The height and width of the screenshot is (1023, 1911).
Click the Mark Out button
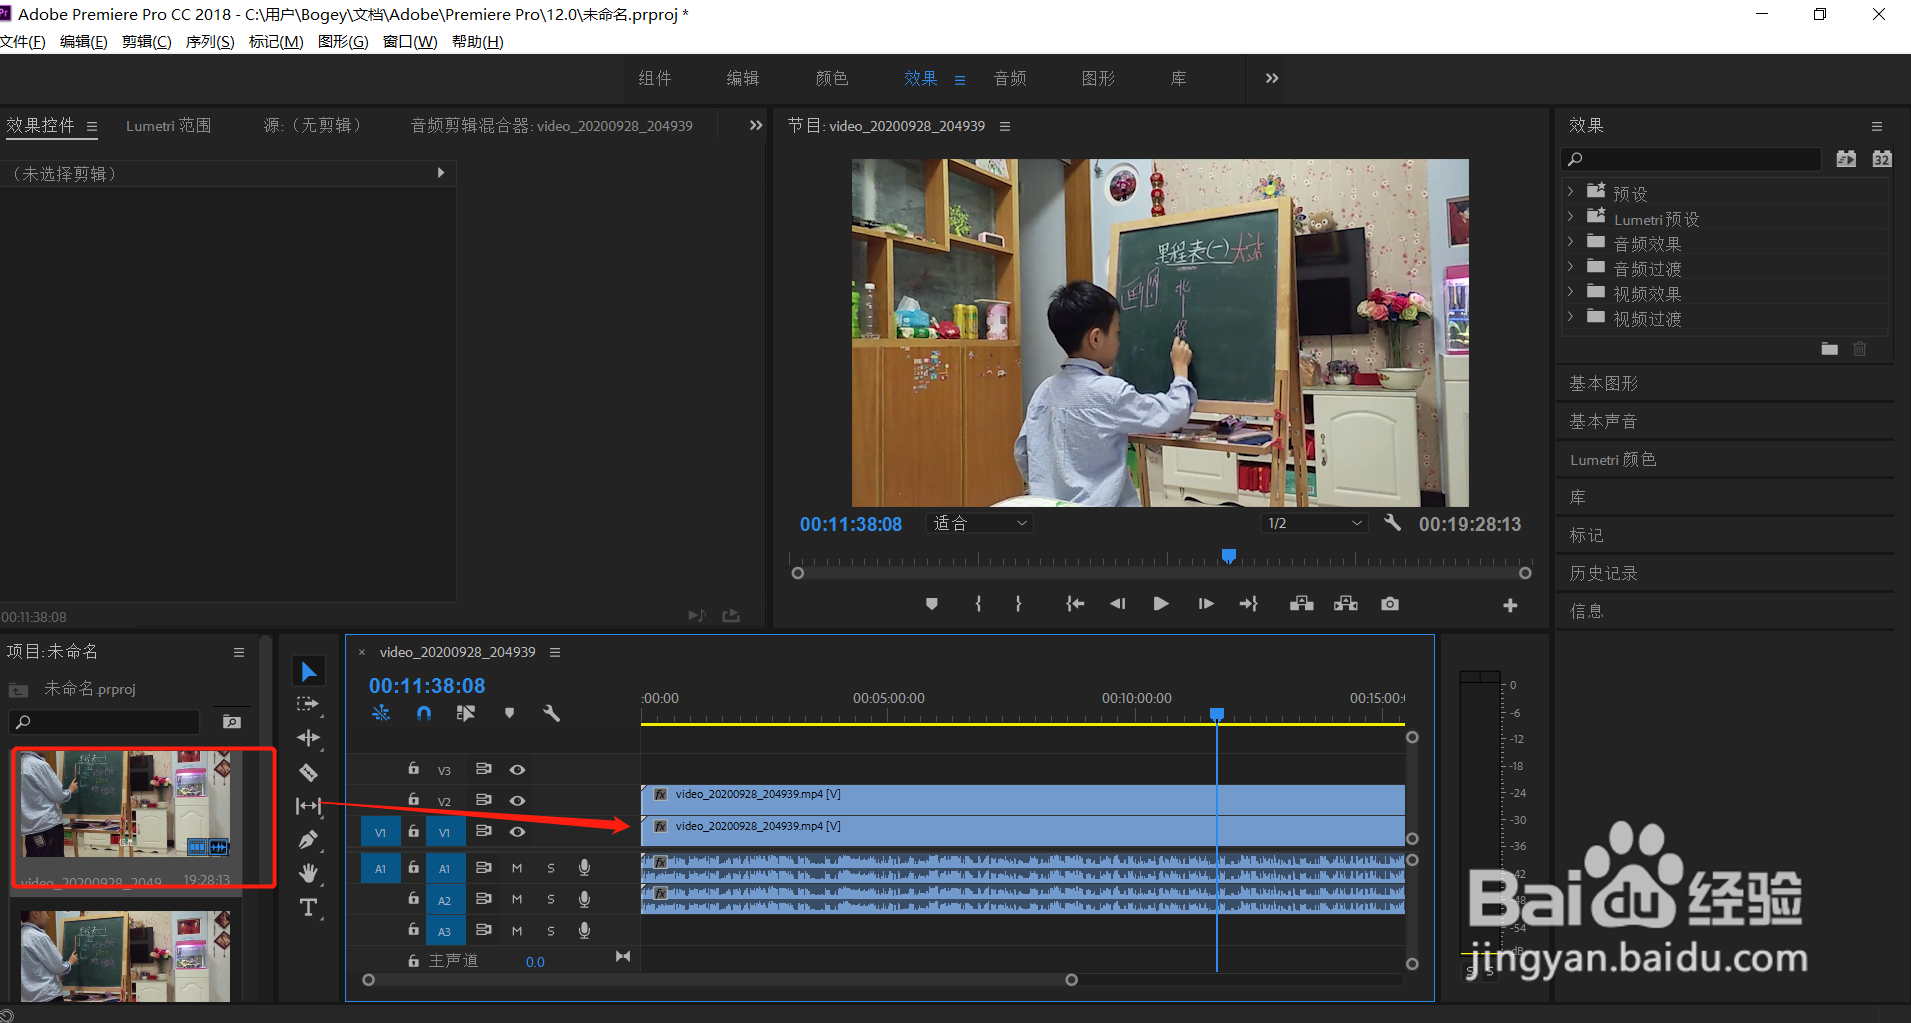point(1018,604)
